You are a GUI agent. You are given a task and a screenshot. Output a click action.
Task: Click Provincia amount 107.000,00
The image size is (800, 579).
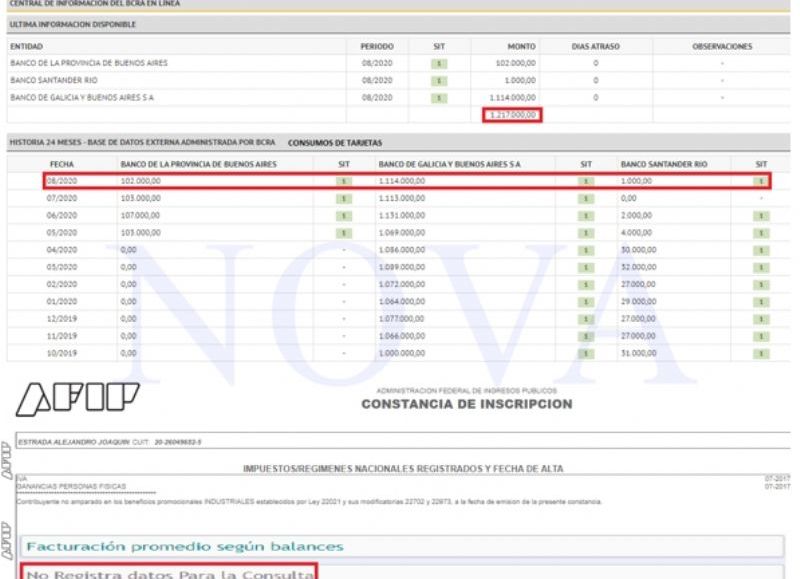[x=140, y=216]
